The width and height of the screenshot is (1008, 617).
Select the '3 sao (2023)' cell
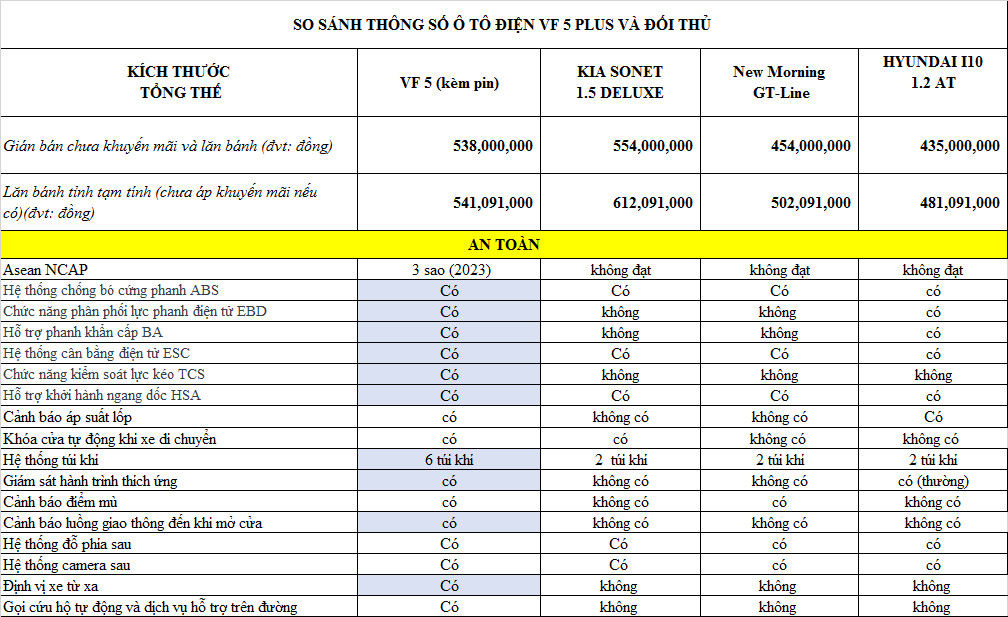tap(451, 270)
